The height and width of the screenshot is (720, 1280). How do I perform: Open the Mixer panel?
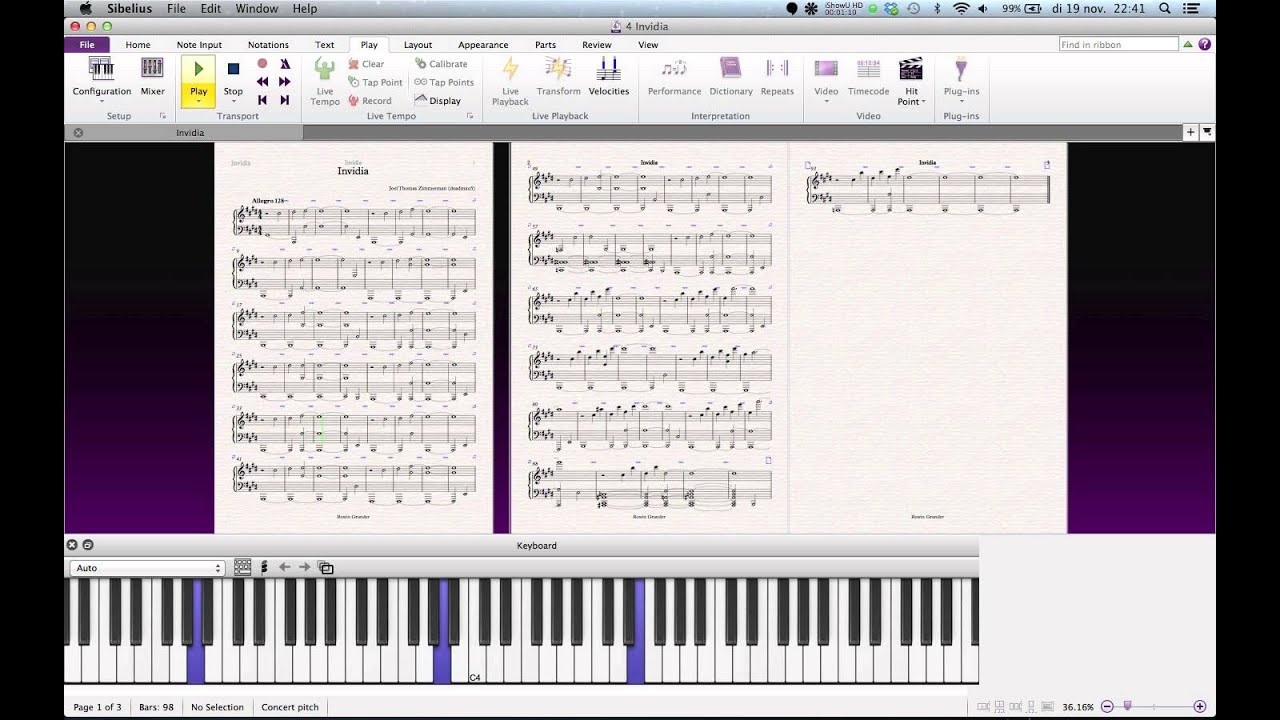click(x=152, y=77)
